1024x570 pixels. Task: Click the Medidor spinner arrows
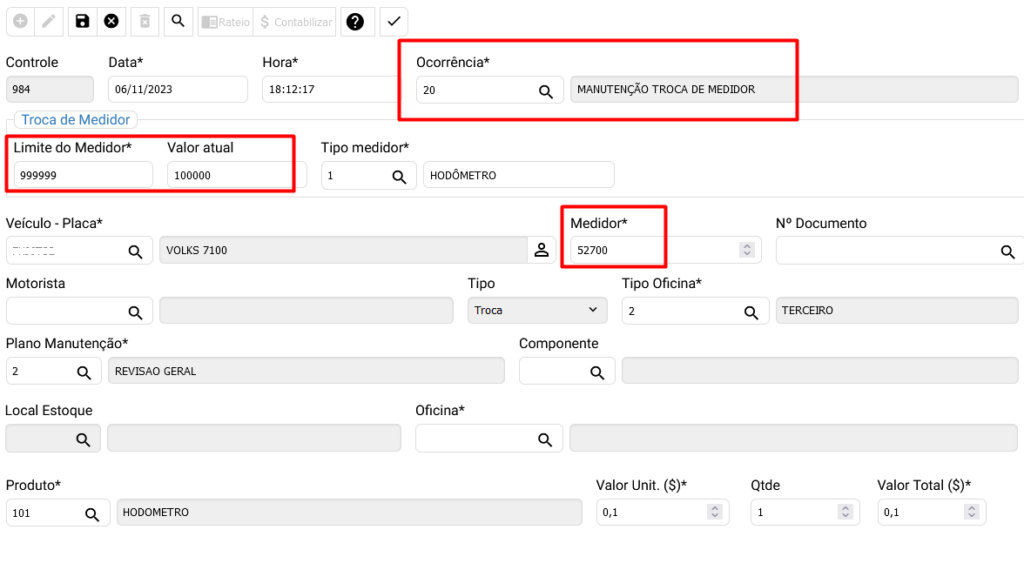746,250
